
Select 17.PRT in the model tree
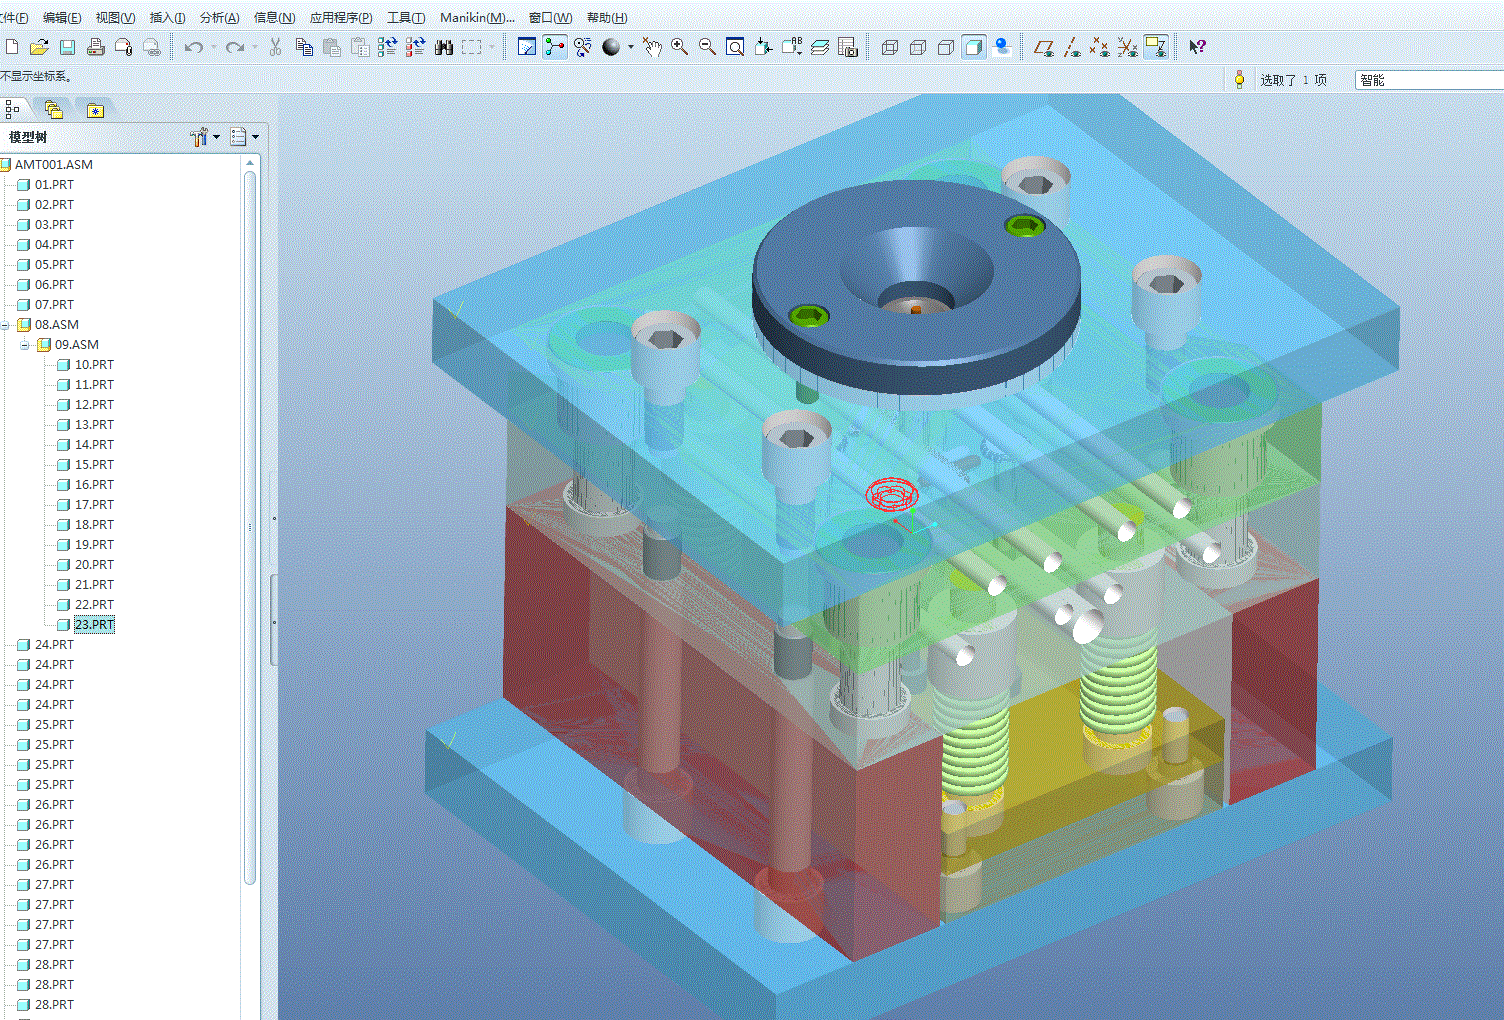[94, 505]
